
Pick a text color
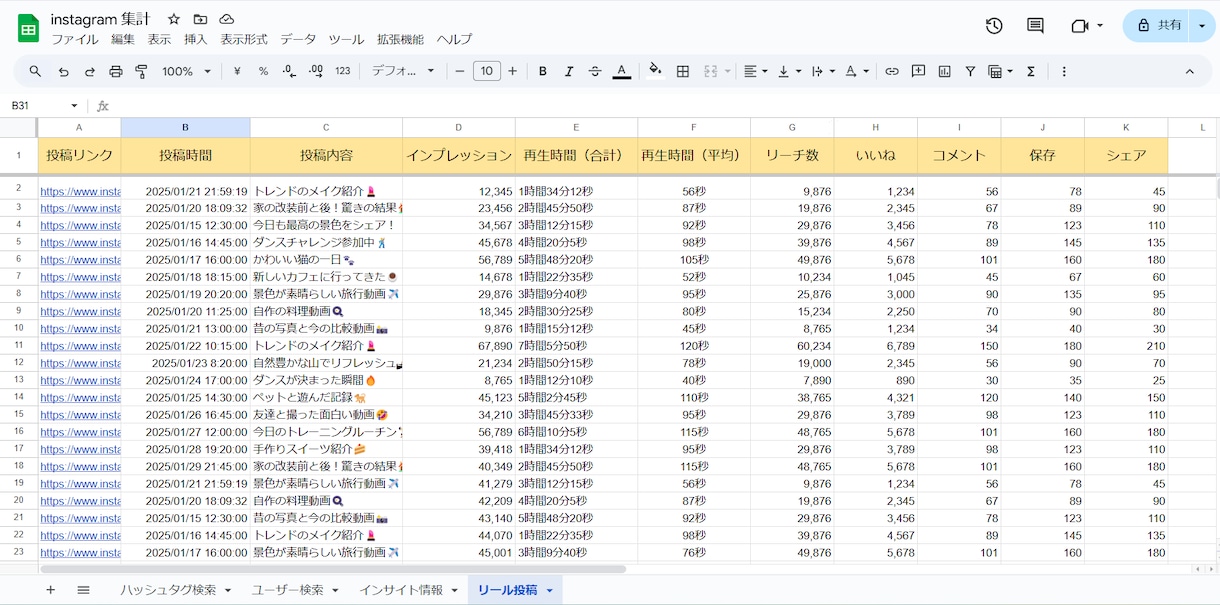click(x=621, y=71)
